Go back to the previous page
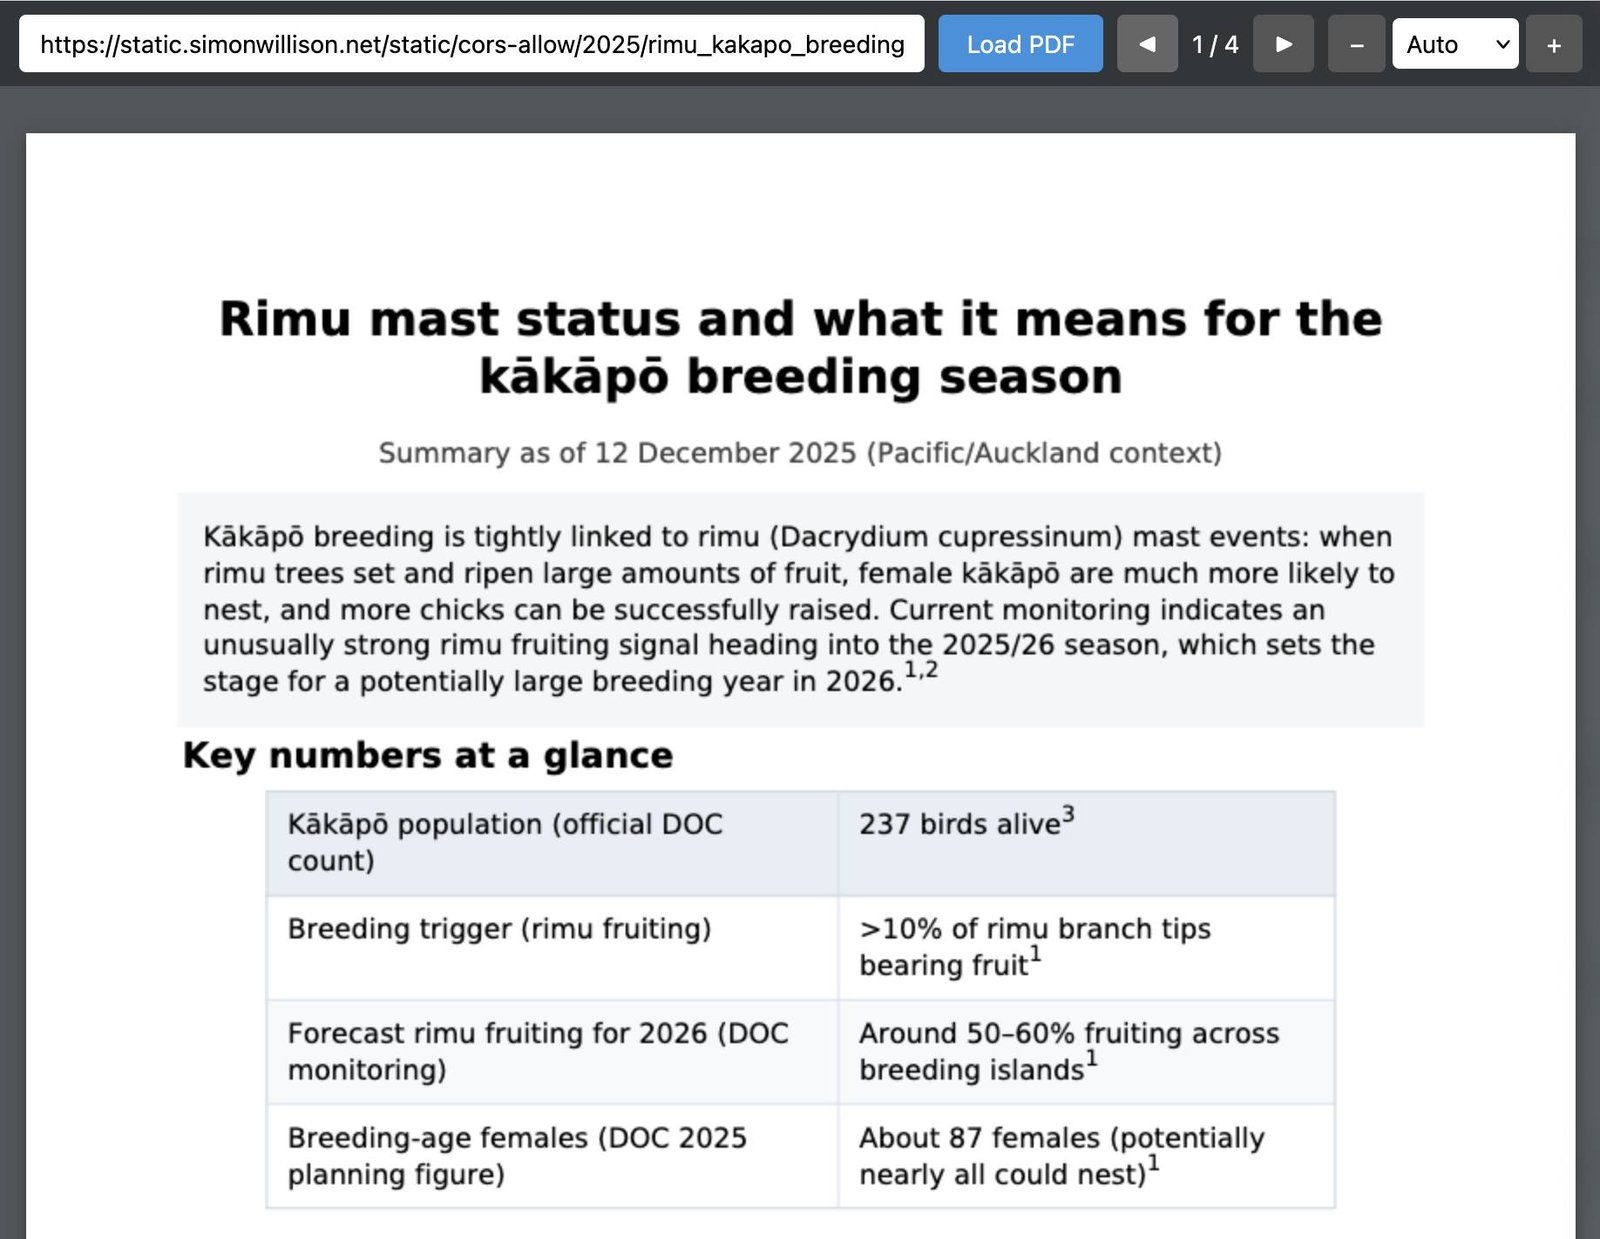Viewport: 1600px width, 1239px height. [1147, 43]
